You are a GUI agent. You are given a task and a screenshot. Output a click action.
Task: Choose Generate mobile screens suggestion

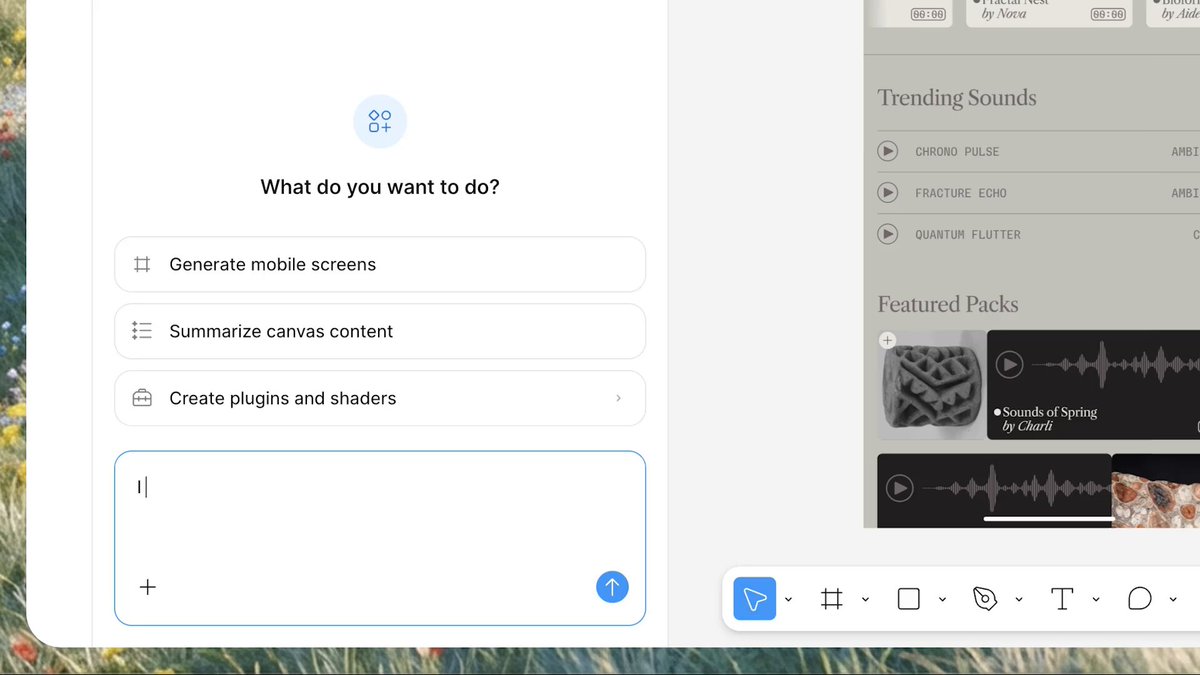380,264
